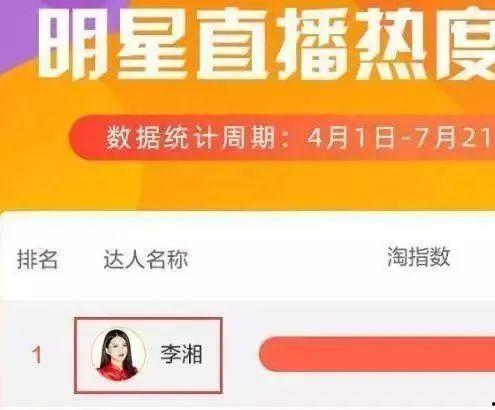Image resolution: width=495 pixels, height=410 pixels.
Task: Click the orange banner below the date pill
Action: coord(247,185)
